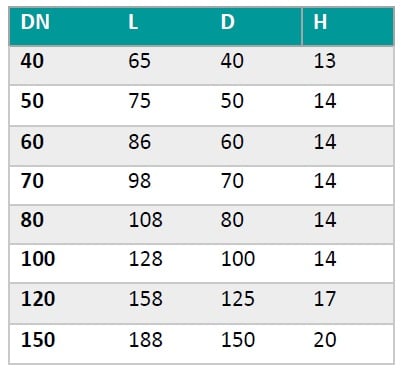Select the DN 80 row label
The width and height of the screenshot is (401, 370).
pyautogui.click(x=32, y=220)
